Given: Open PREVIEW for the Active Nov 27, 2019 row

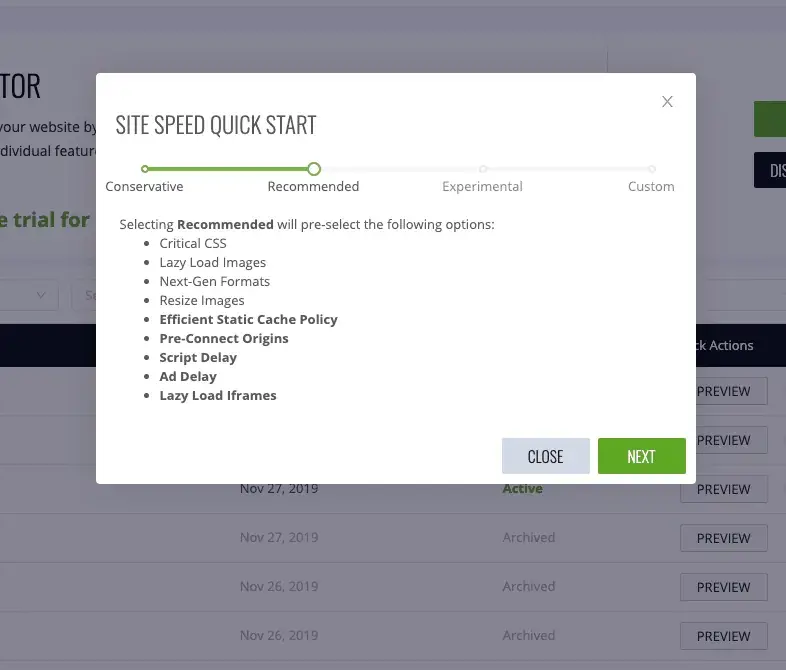Looking at the screenshot, I should click(723, 489).
